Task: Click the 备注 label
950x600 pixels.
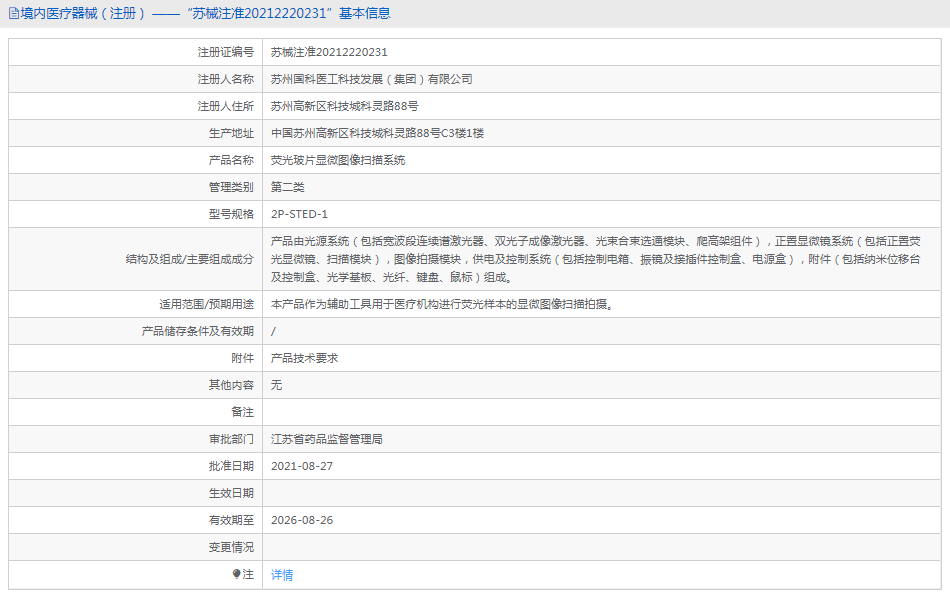Action: (242, 412)
